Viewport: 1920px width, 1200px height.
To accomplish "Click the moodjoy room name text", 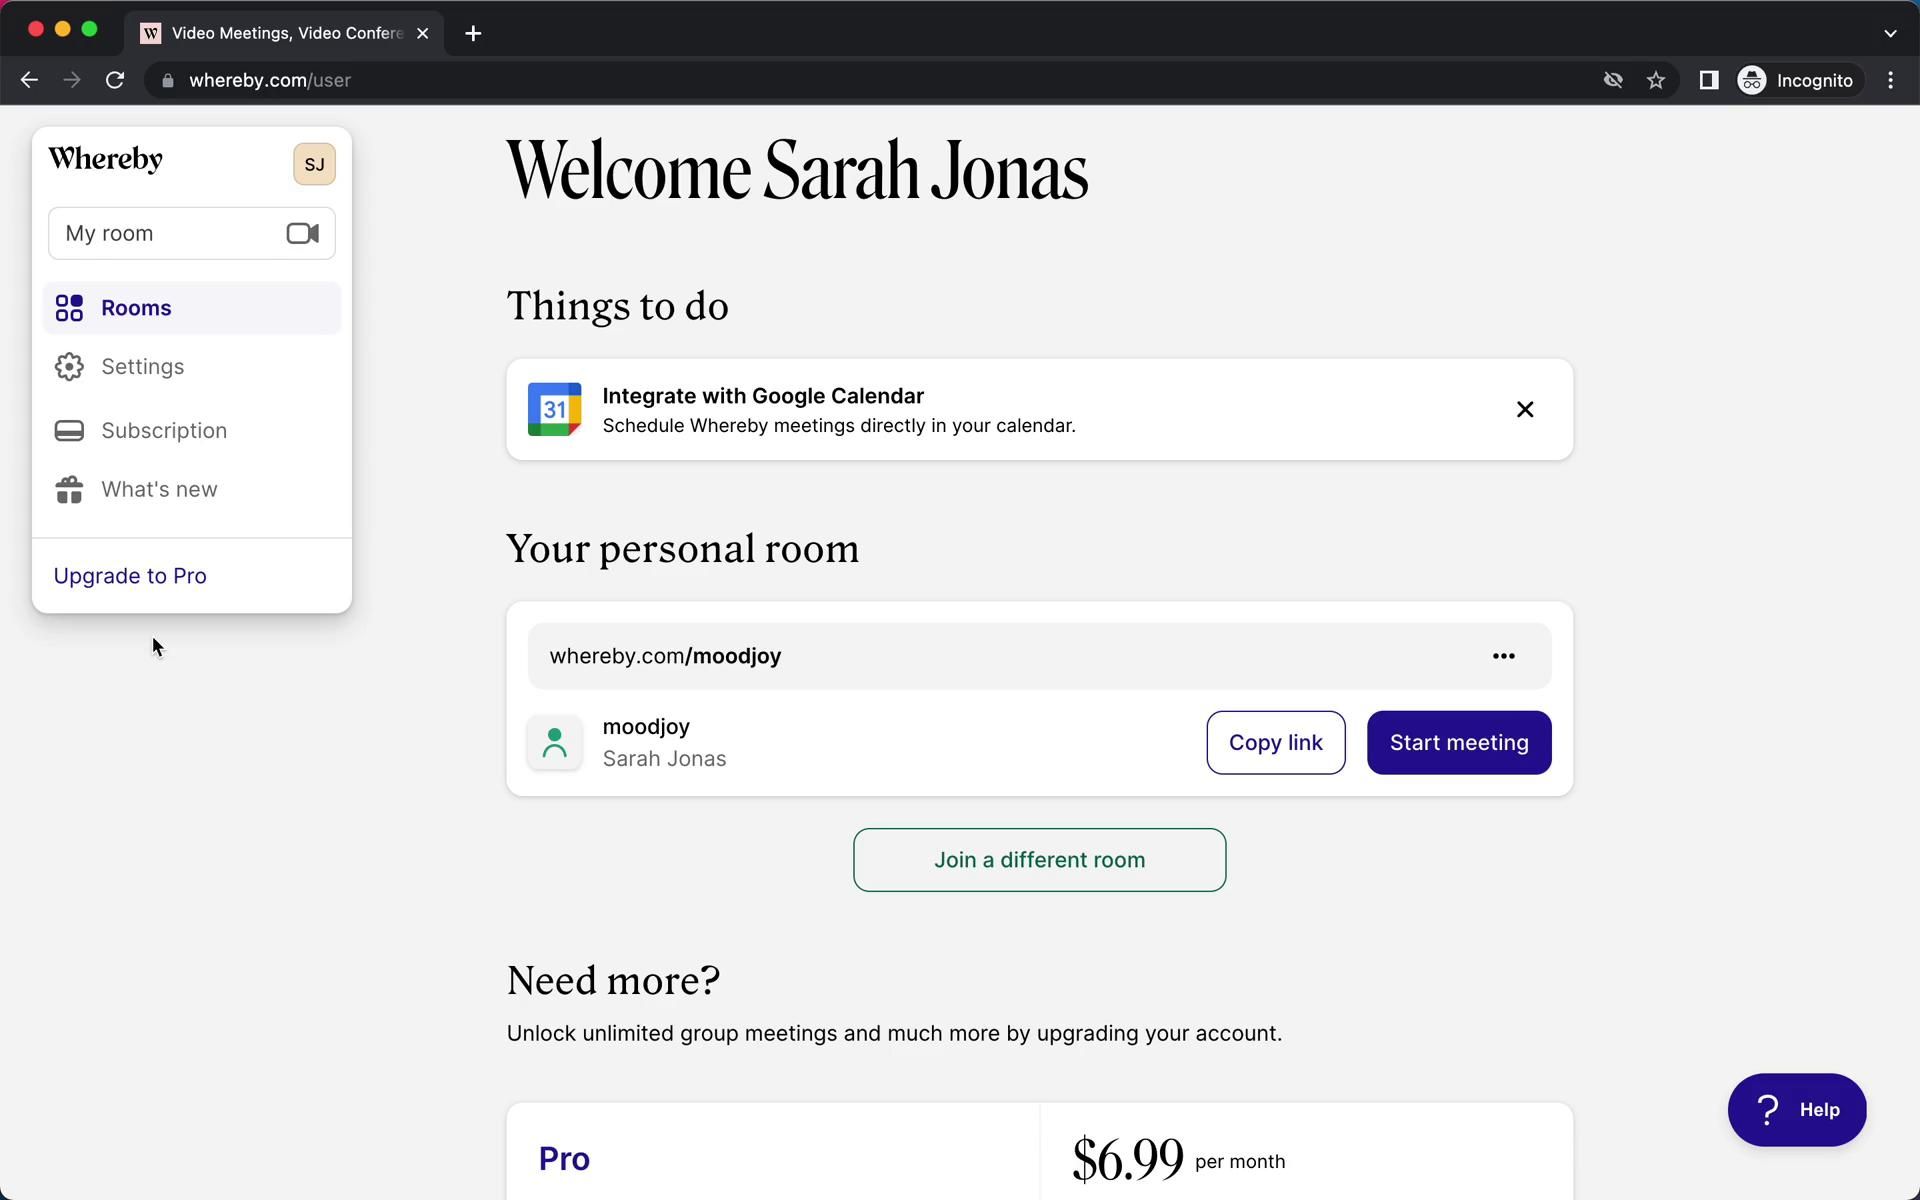I will click(646, 727).
